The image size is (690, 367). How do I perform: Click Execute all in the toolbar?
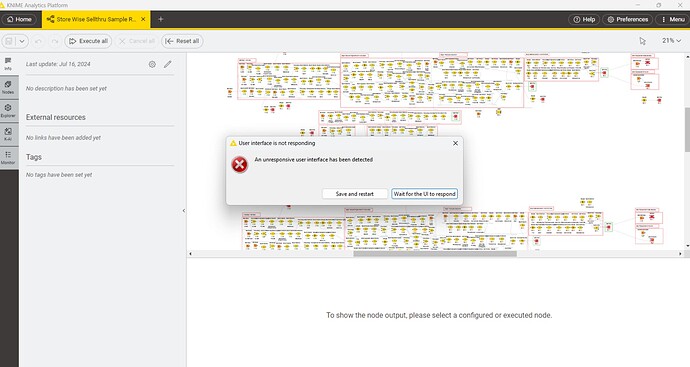point(88,41)
